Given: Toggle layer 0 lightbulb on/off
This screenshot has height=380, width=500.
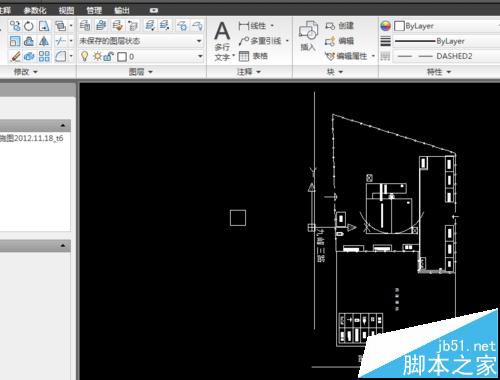Looking at the screenshot, I should click(x=84, y=56).
